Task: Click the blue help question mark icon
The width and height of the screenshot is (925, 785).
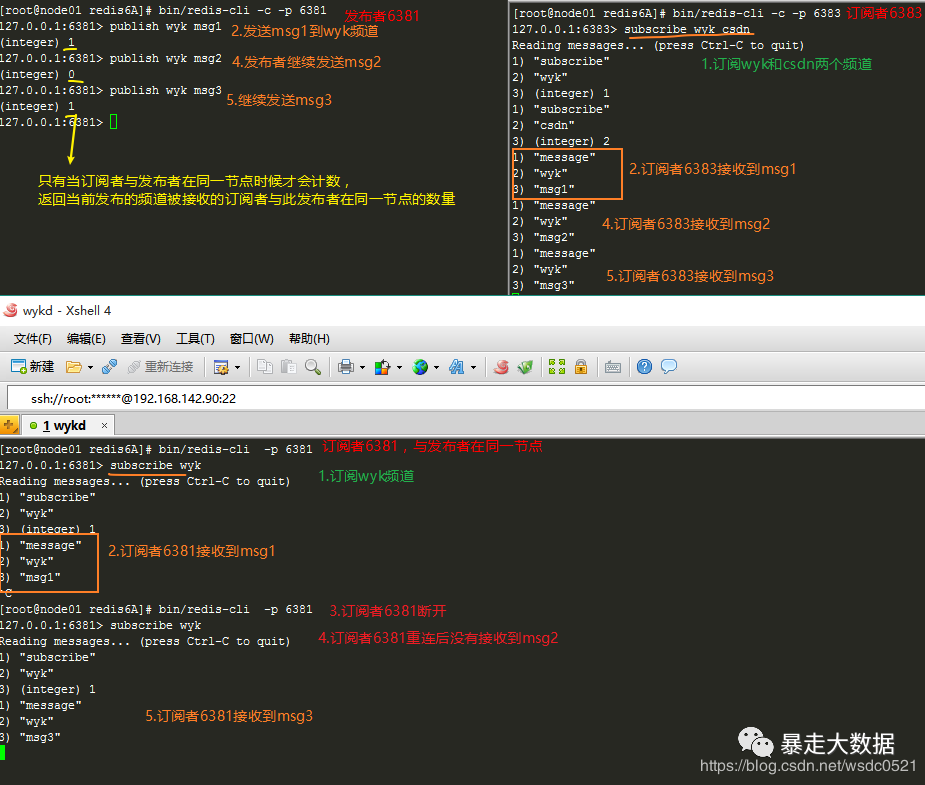Action: click(x=644, y=367)
